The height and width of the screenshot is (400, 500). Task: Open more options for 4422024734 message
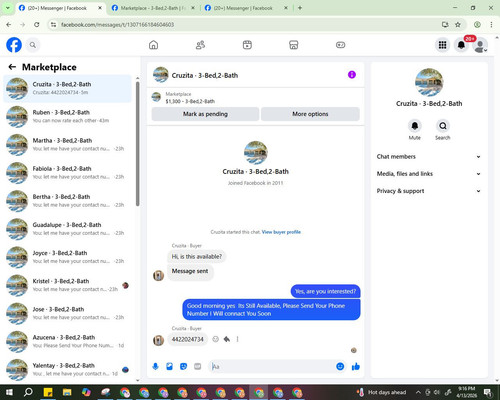(x=237, y=339)
